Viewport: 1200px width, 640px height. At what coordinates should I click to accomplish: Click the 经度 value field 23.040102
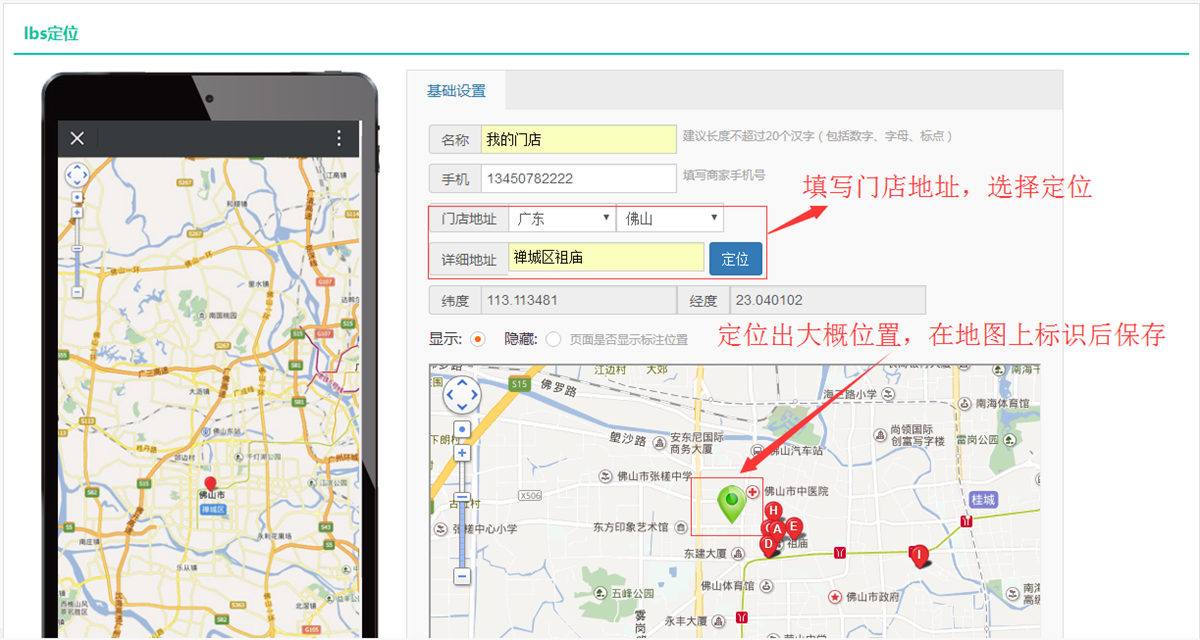828,300
